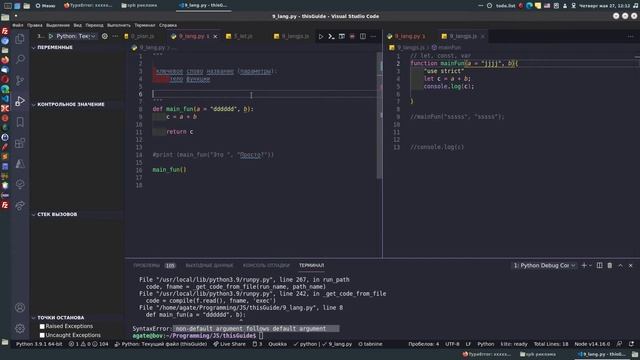The width and height of the screenshot is (640, 360).
Task: Open the Manage gear in the activity bar
Action: coord(20,328)
